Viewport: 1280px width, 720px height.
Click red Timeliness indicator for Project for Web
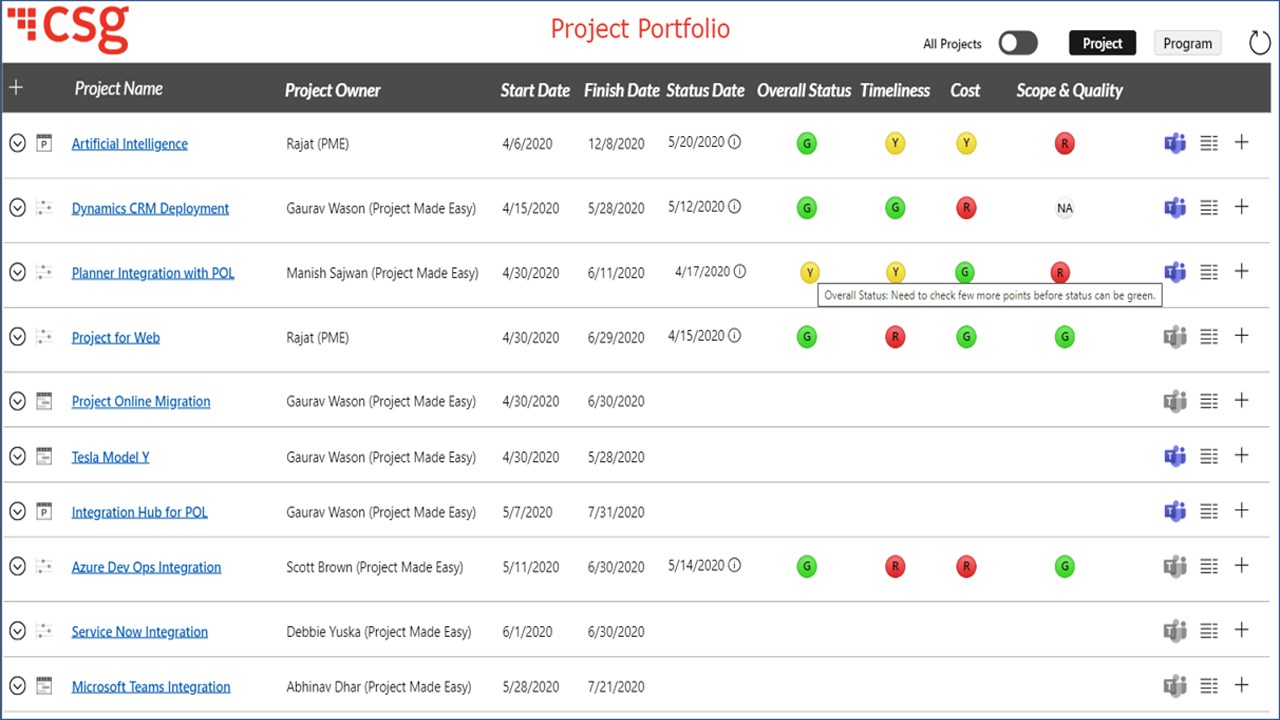click(x=895, y=337)
